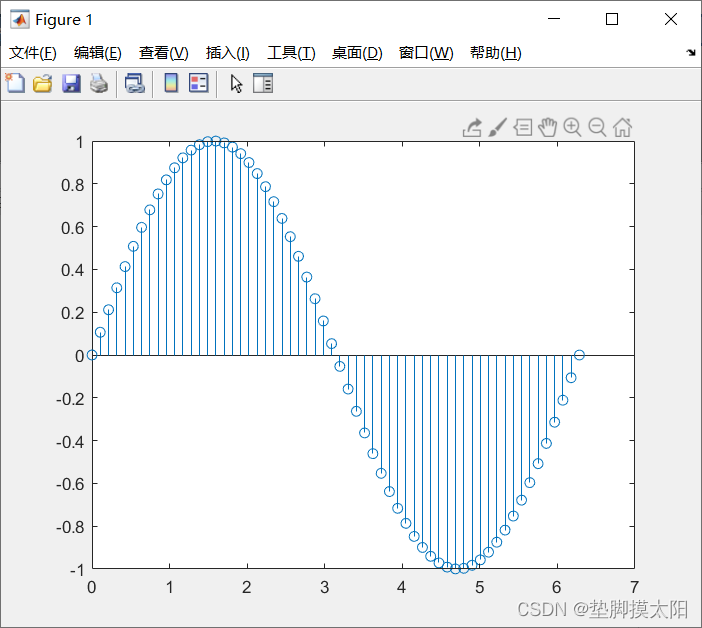This screenshot has height=628, width=702.
Task: Click the axes export icon above the plot
Action: [x=473, y=127]
